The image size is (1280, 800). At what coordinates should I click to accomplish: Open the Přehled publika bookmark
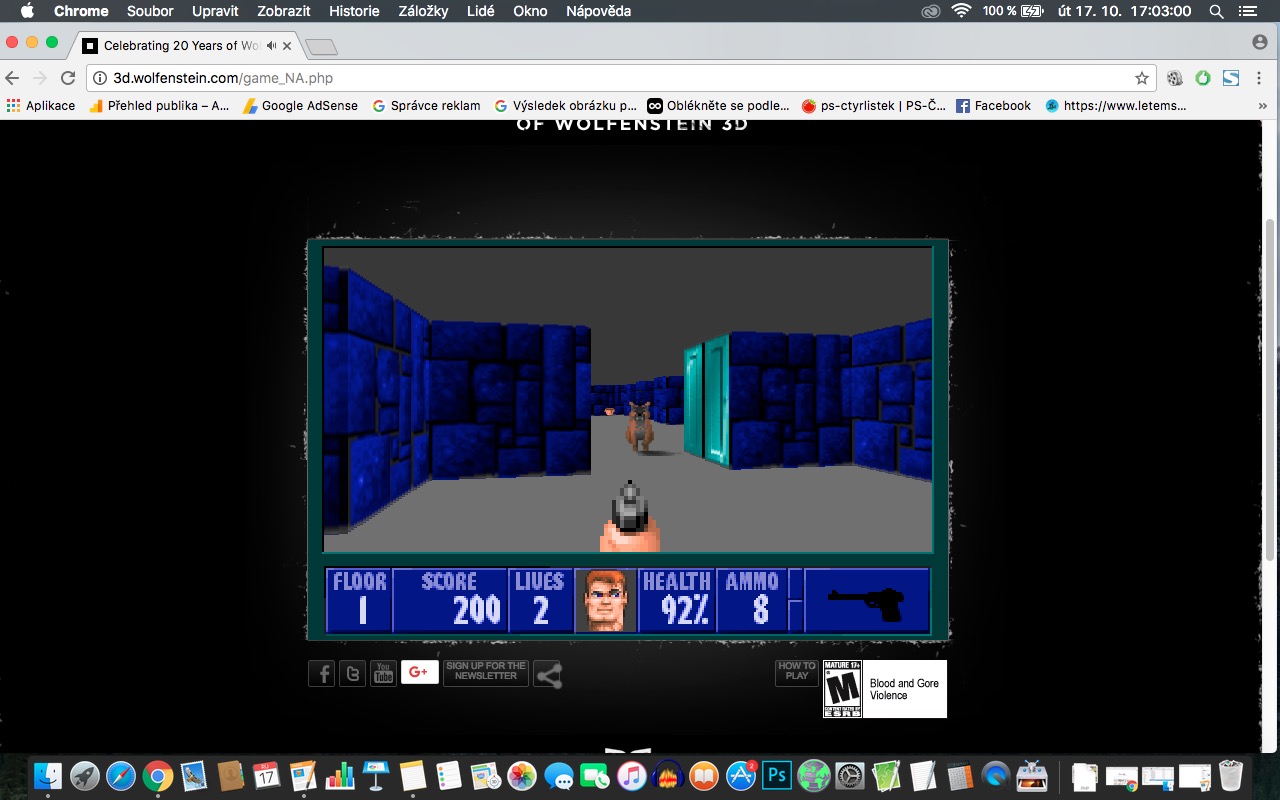pos(159,105)
